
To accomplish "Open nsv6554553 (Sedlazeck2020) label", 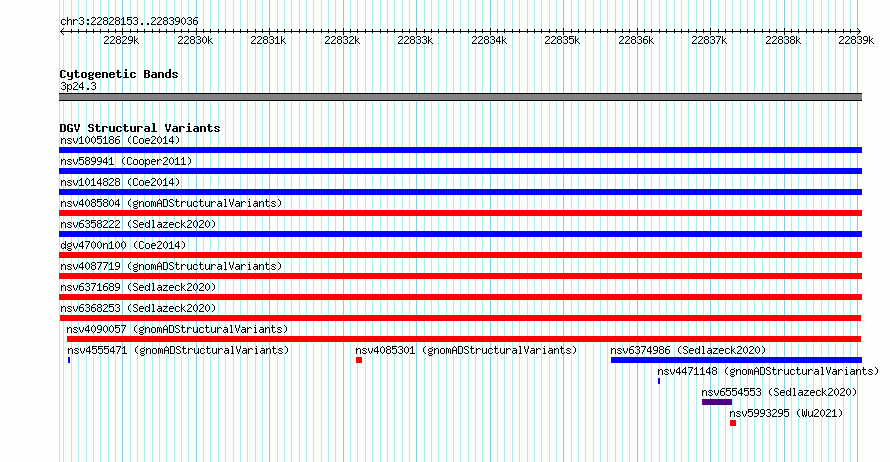I will [x=779, y=392].
